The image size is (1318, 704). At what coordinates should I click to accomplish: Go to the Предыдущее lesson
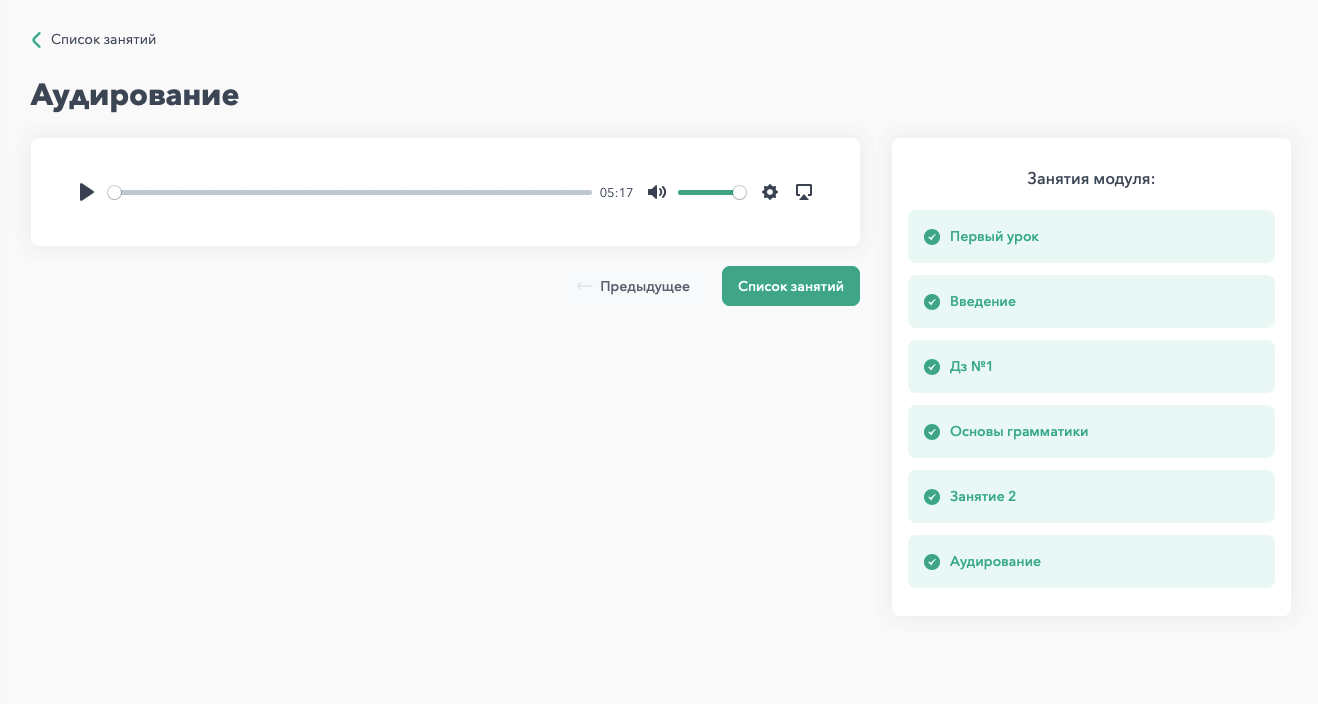pos(634,286)
